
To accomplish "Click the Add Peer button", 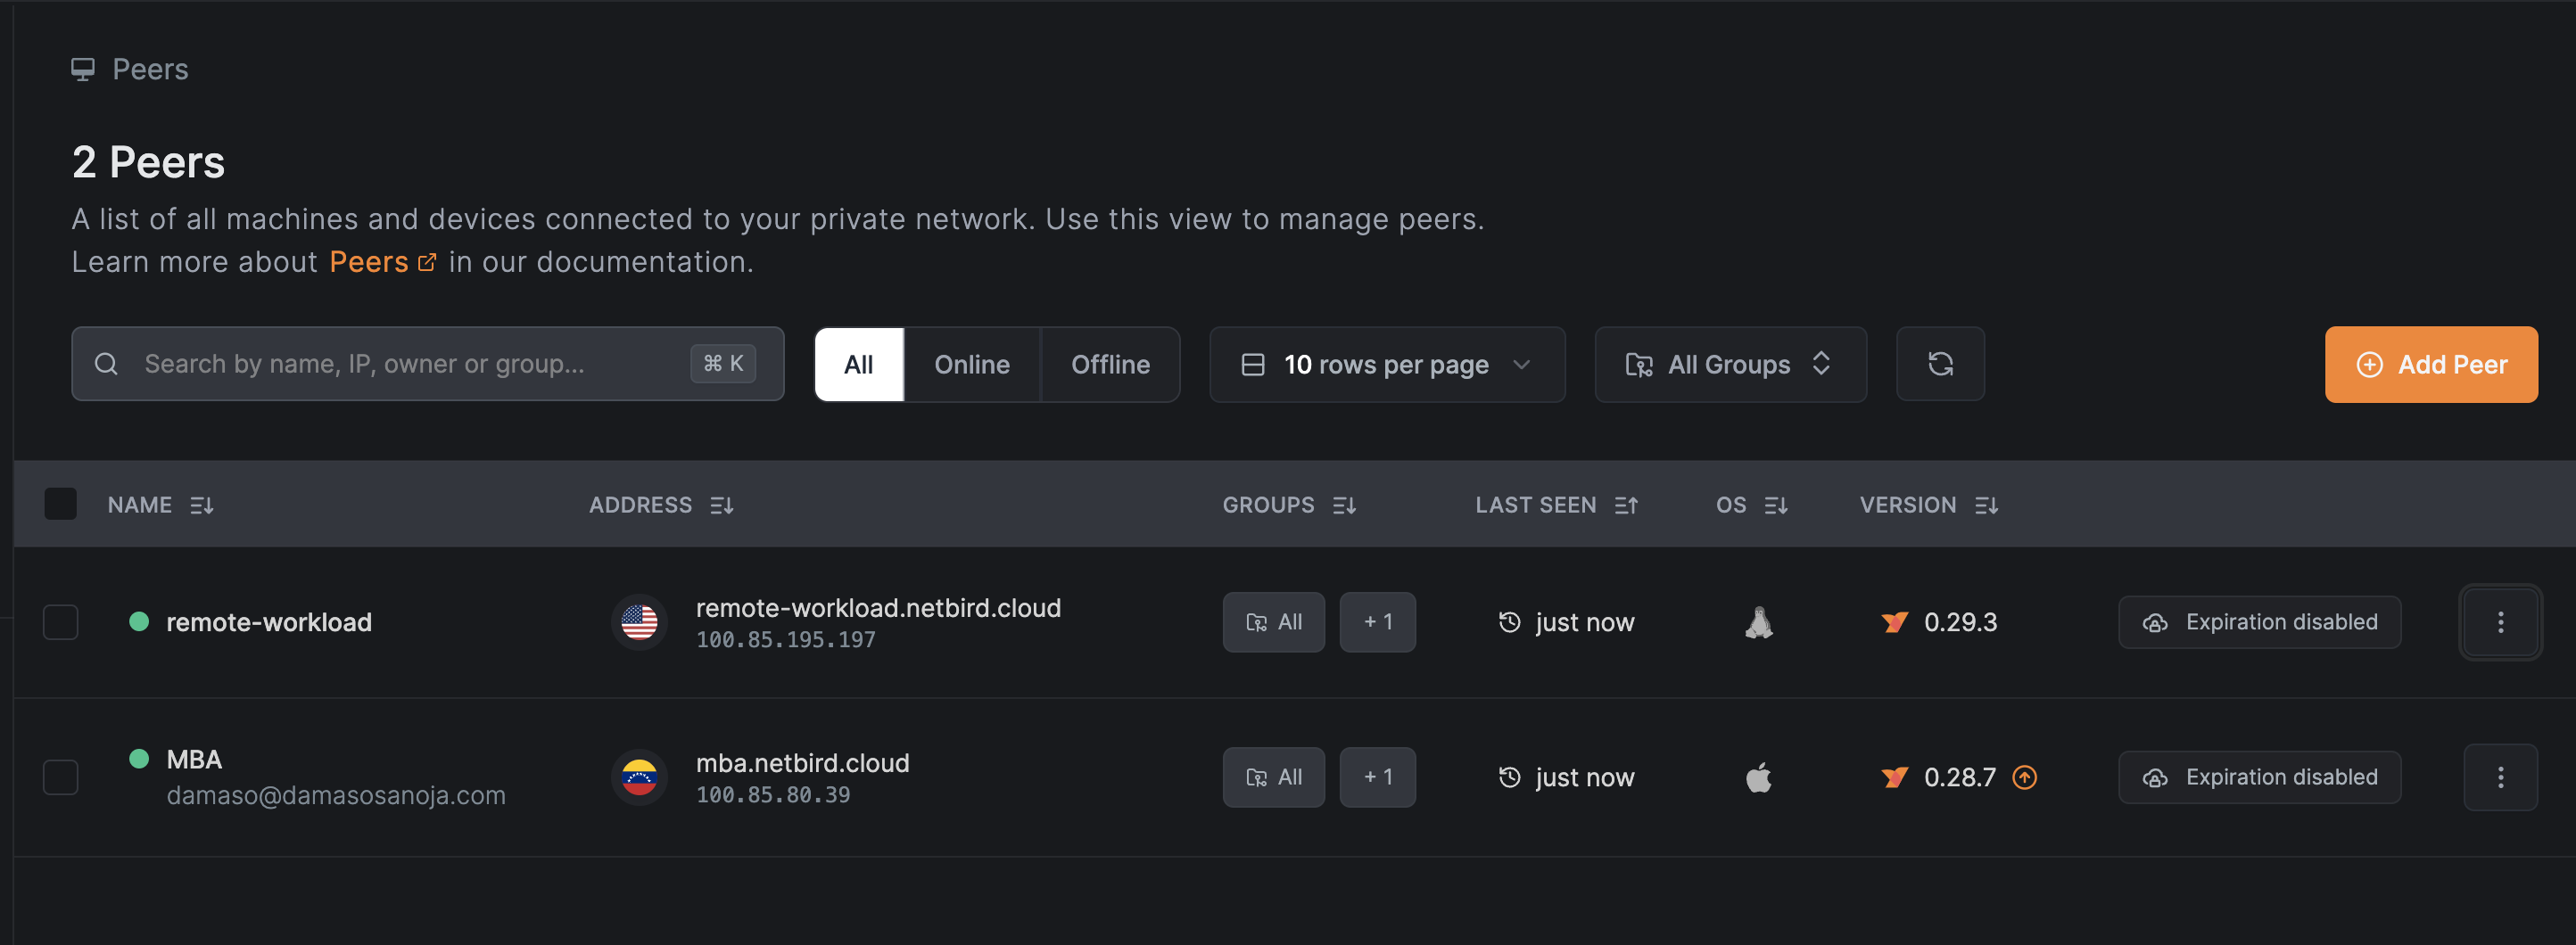I will pos(2432,364).
